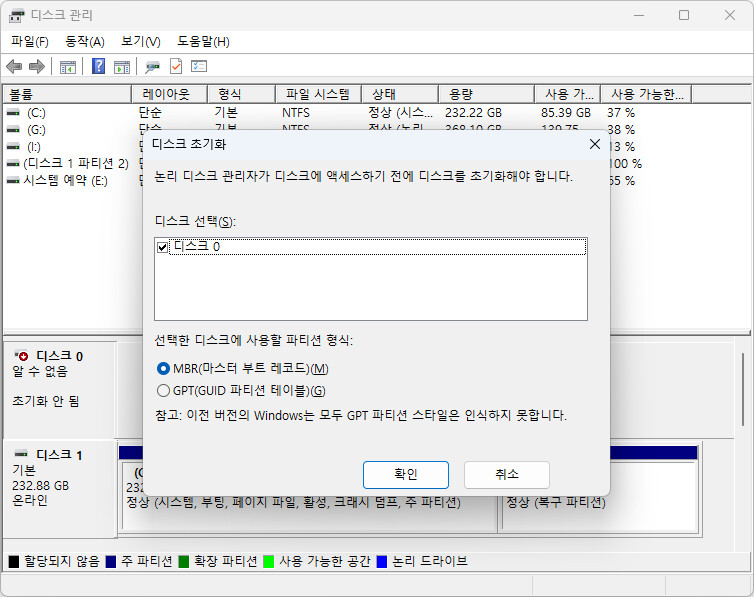Sort by the 파일 시스템 column header

(318, 94)
